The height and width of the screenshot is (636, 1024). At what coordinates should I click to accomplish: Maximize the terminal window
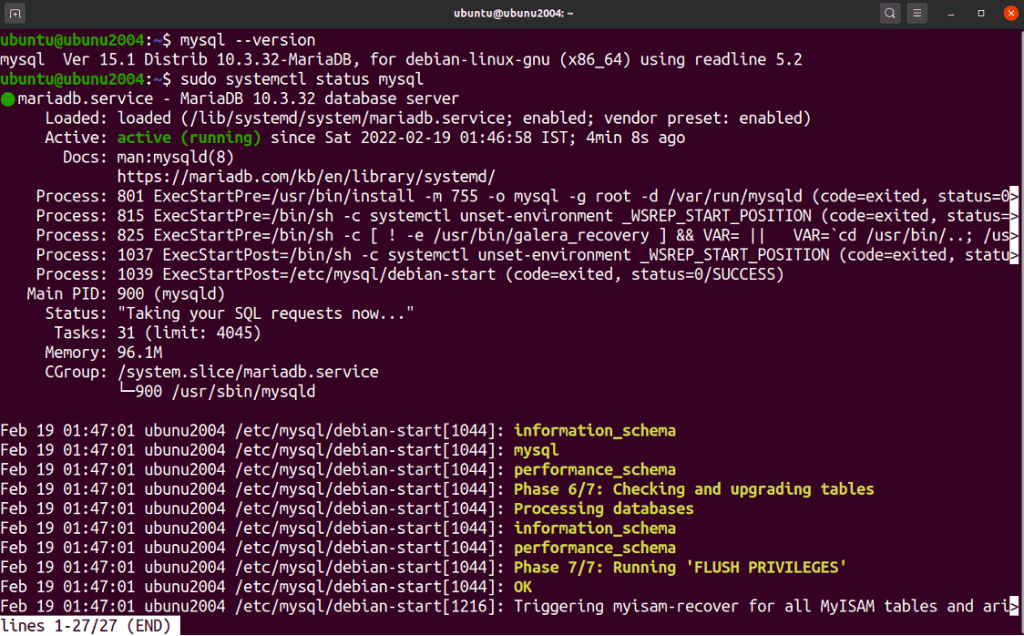point(981,13)
